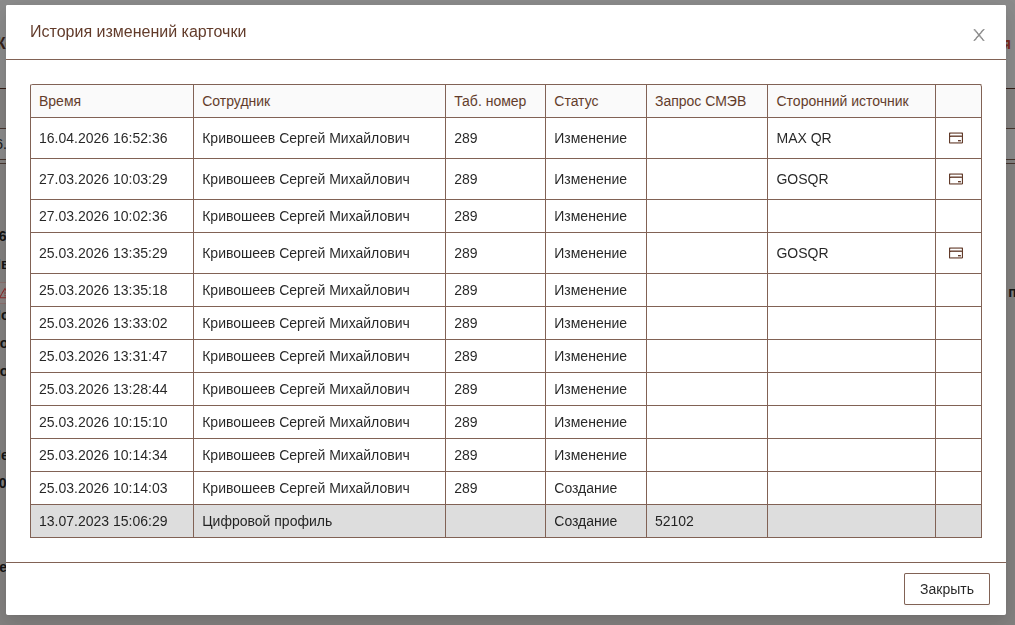Click СМЭВ request number 52102
This screenshot has height=625, width=1015.
[x=674, y=521]
